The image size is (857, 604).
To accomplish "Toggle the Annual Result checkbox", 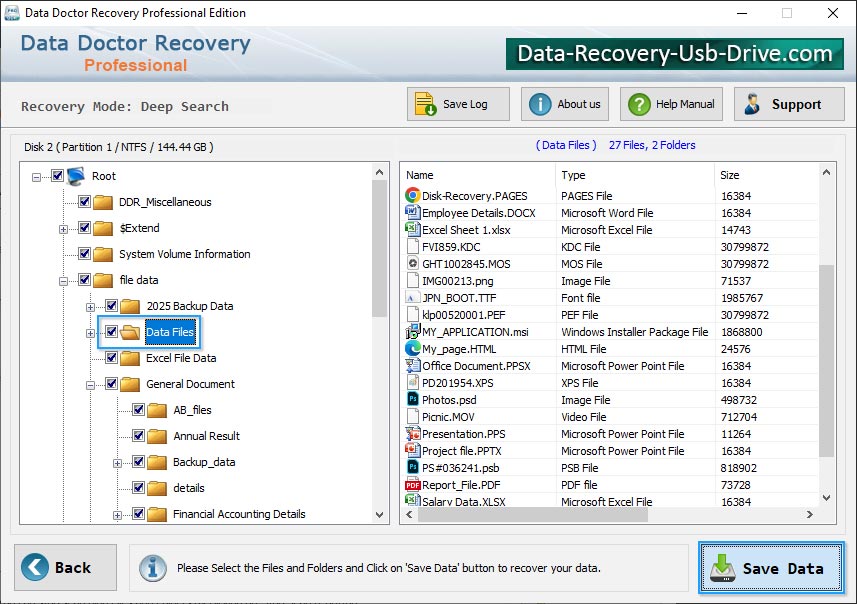I will pos(138,436).
